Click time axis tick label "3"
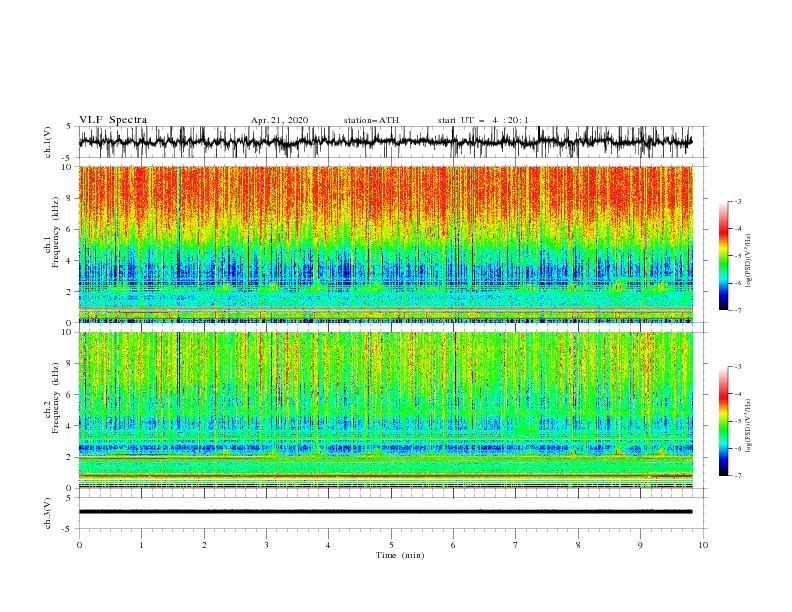This screenshot has height=612, width=792. pos(266,545)
